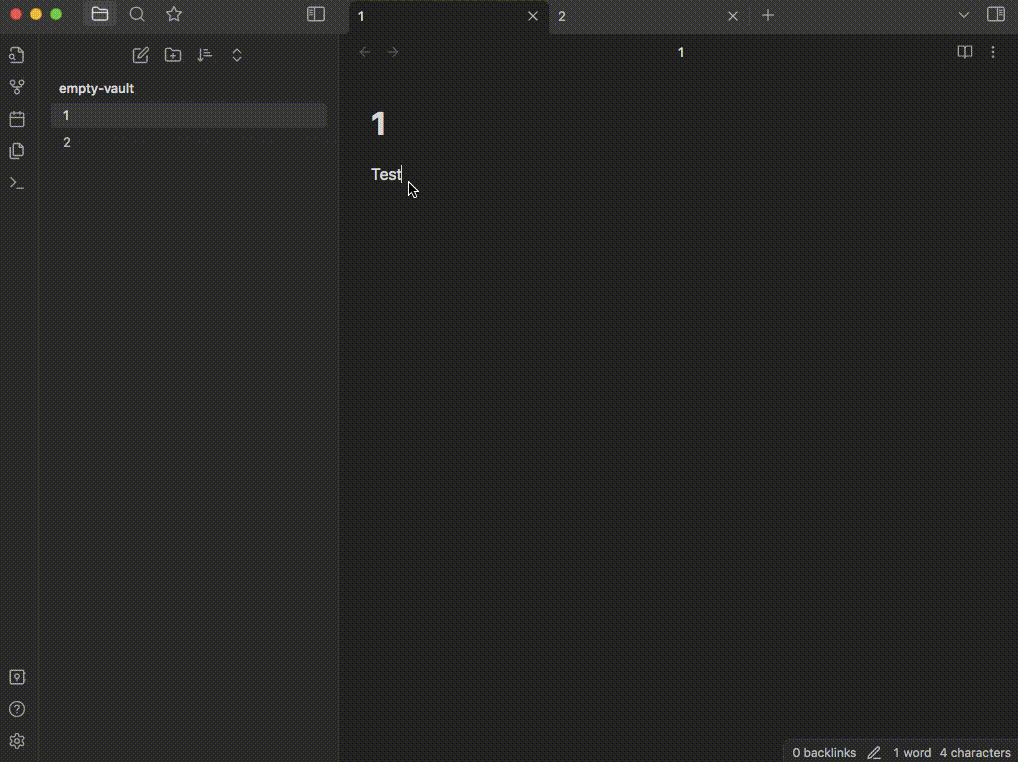Maximize the window with green button

(x=56, y=14)
